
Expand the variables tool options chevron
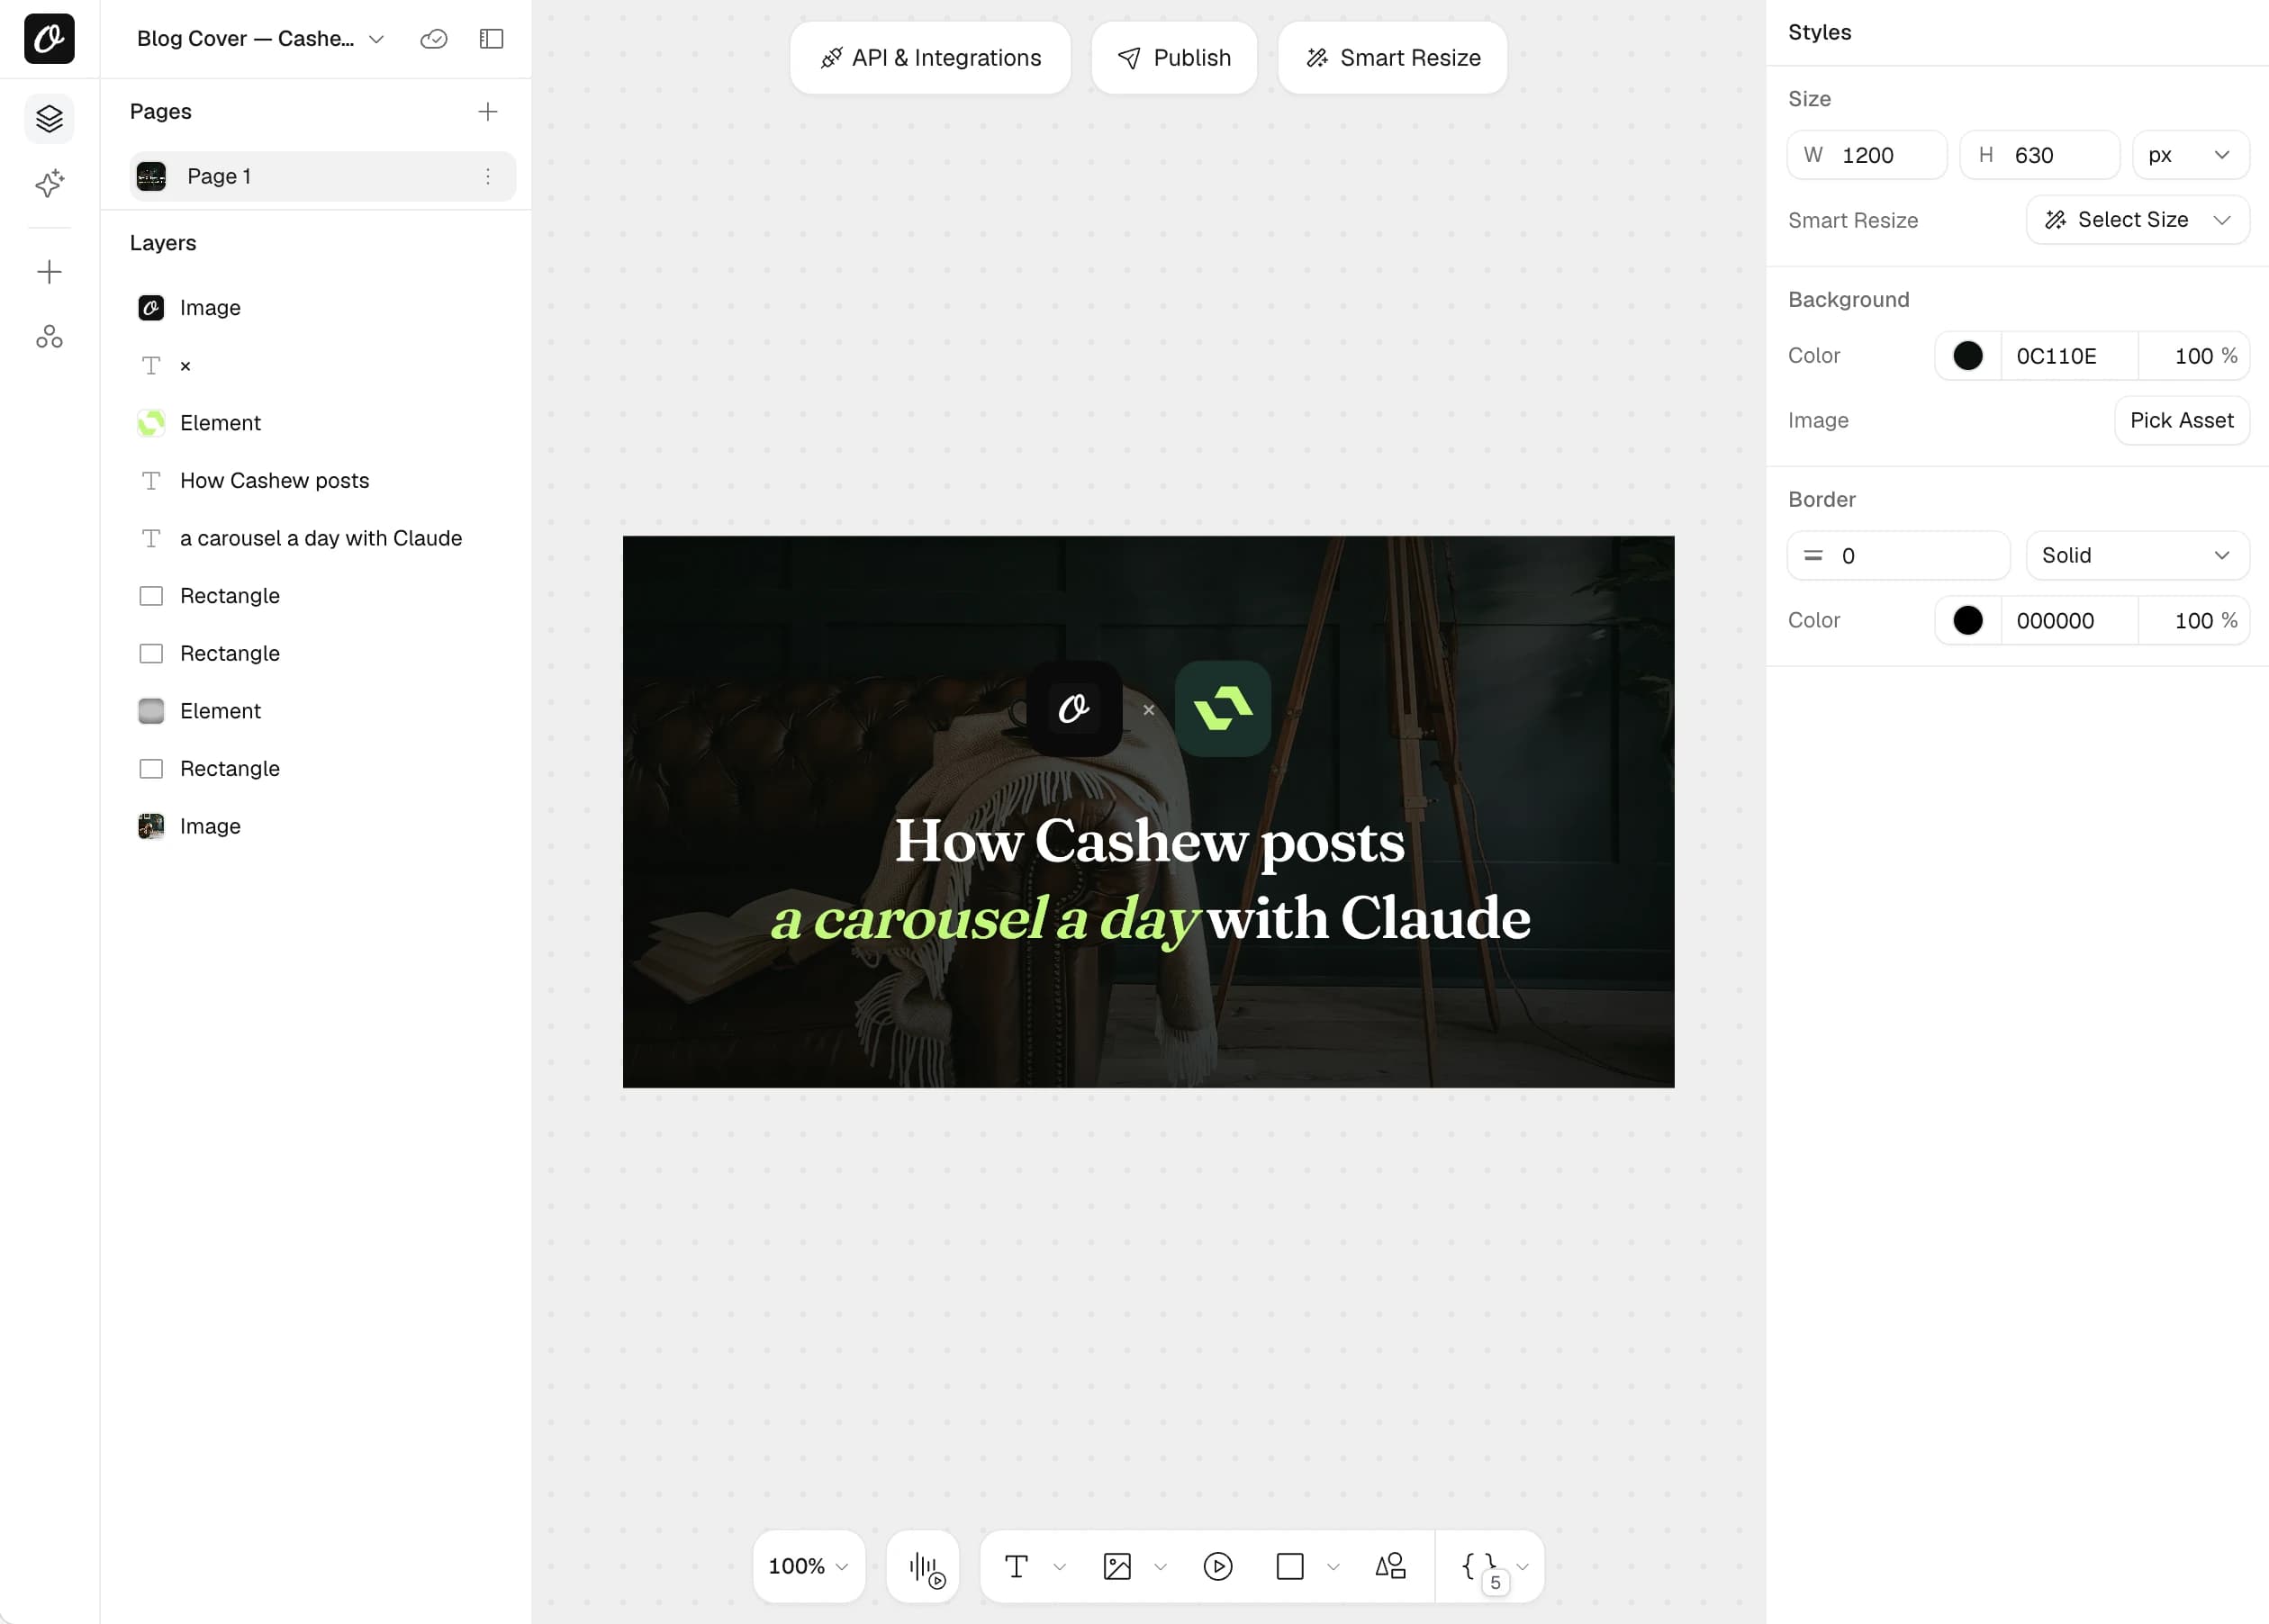(x=1523, y=1567)
